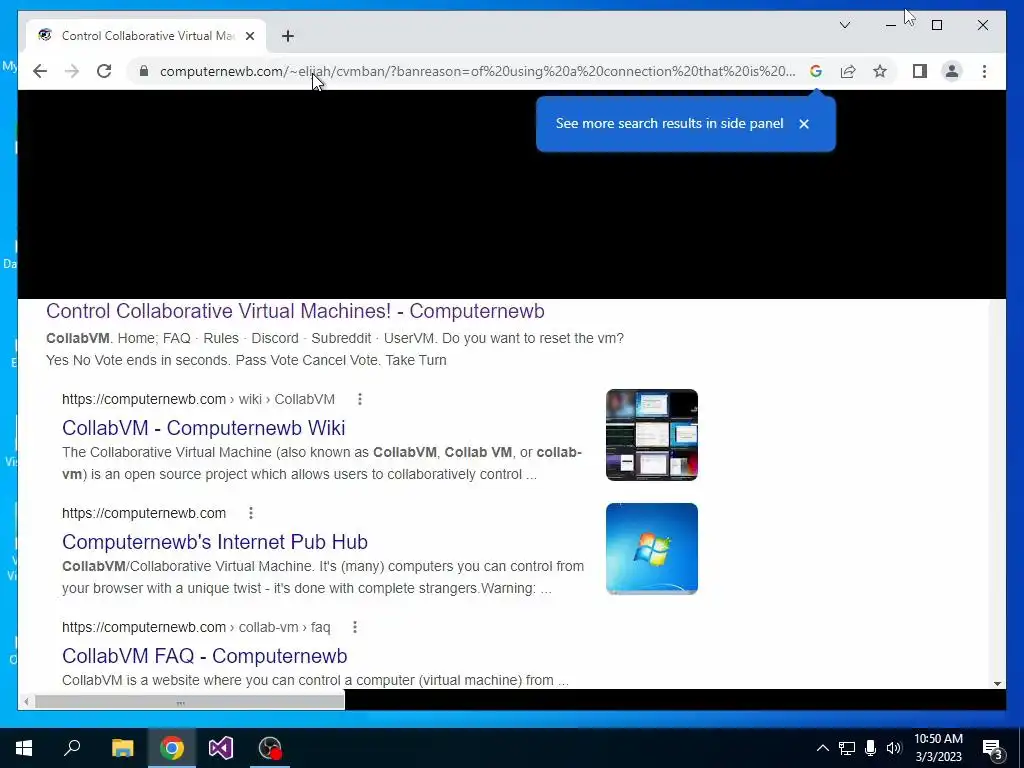Click the 'https://computernewb.com › wiki › CollabVM' breadcrumb
1024x768 pixels.
point(199,399)
